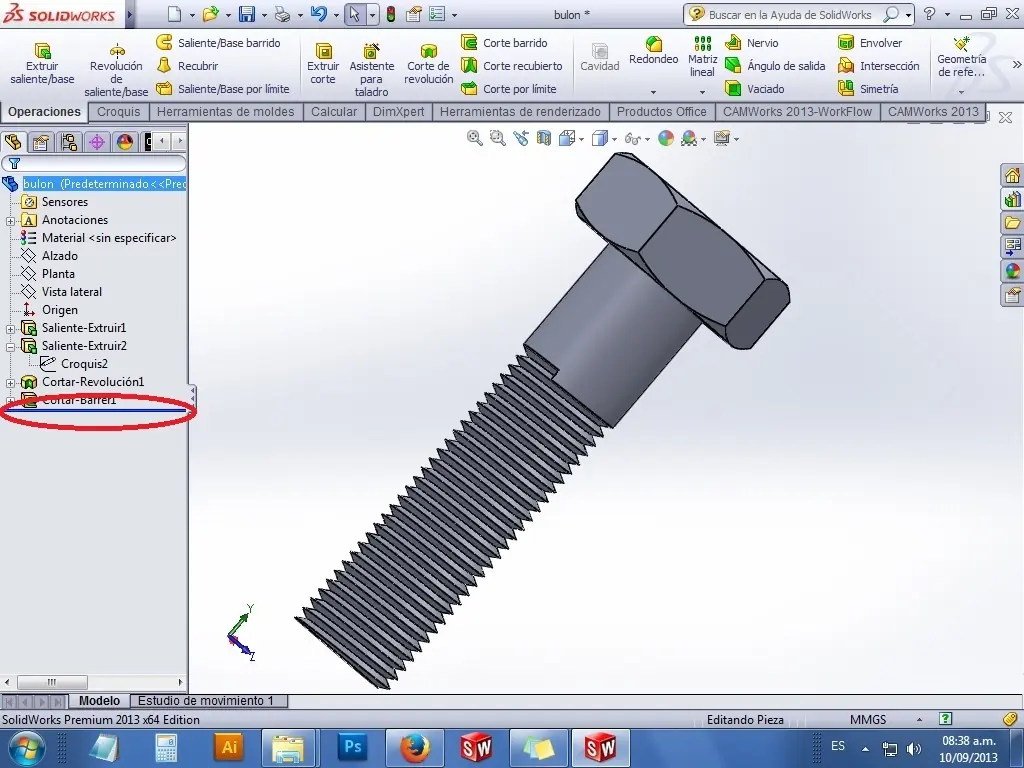Screen dimensions: 1024x768
Task: Click the undo arrow icon
Action: [x=319, y=14]
